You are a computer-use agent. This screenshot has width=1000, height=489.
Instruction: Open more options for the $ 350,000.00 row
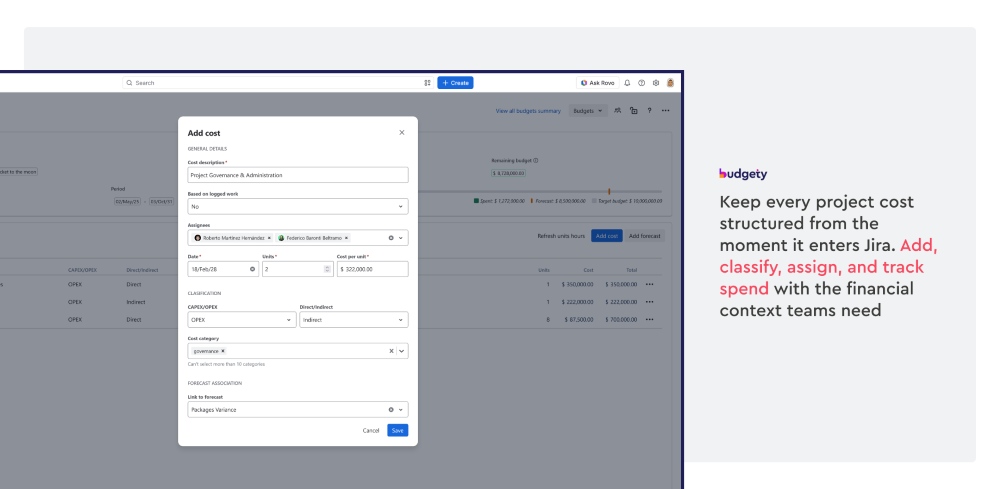(649, 284)
